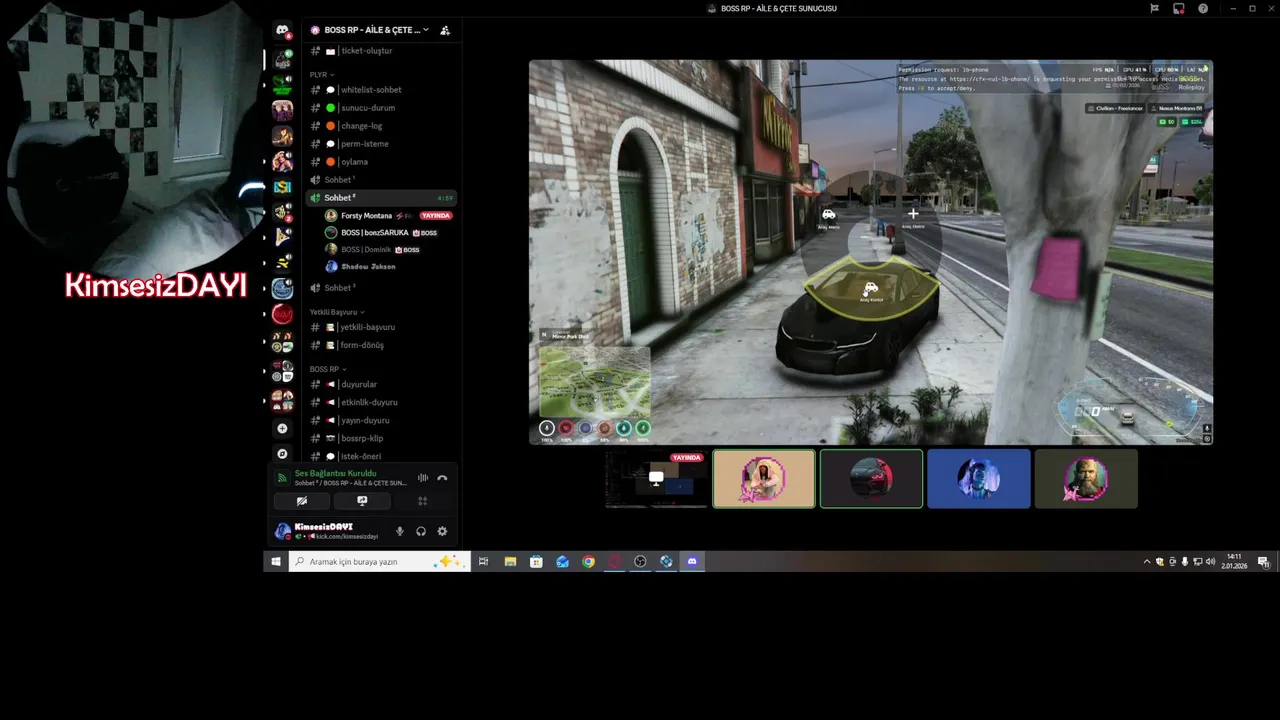Select the pink-haired avatar participant tile
This screenshot has width=1280, height=720.
click(764, 479)
